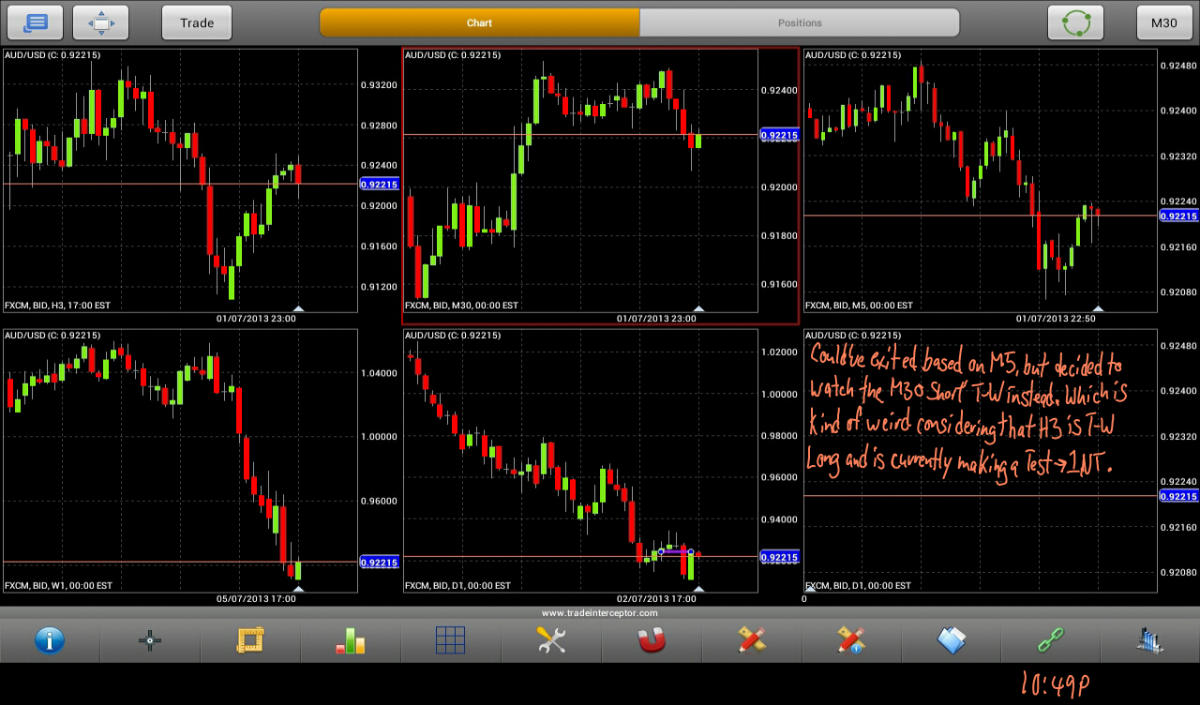Image resolution: width=1200 pixels, height=705 pixels.
Task: Click the 0.94000 price axis label
Action: click(x=779, y=520)
